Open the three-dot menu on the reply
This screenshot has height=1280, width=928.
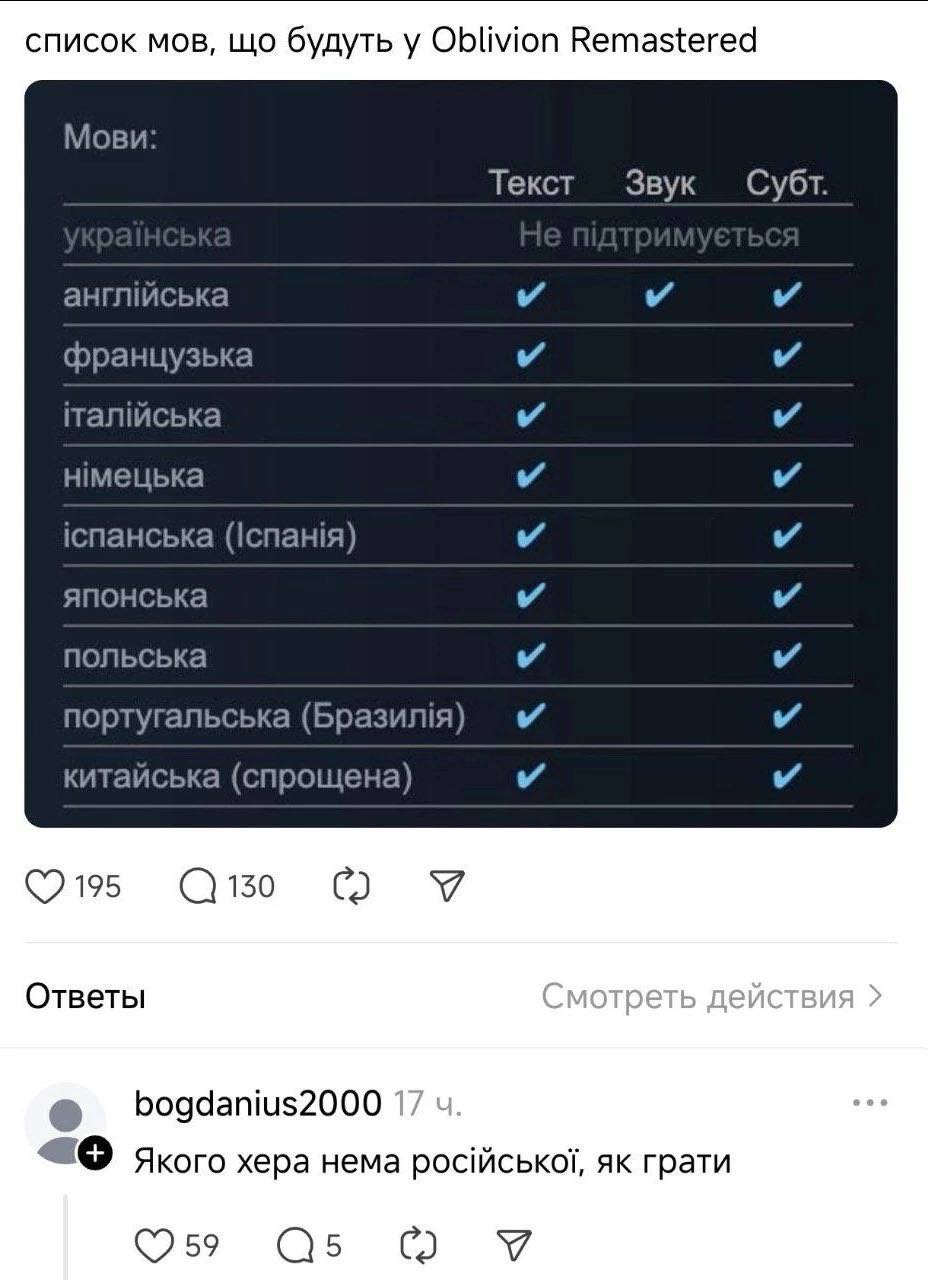(x=870, y=1104)
